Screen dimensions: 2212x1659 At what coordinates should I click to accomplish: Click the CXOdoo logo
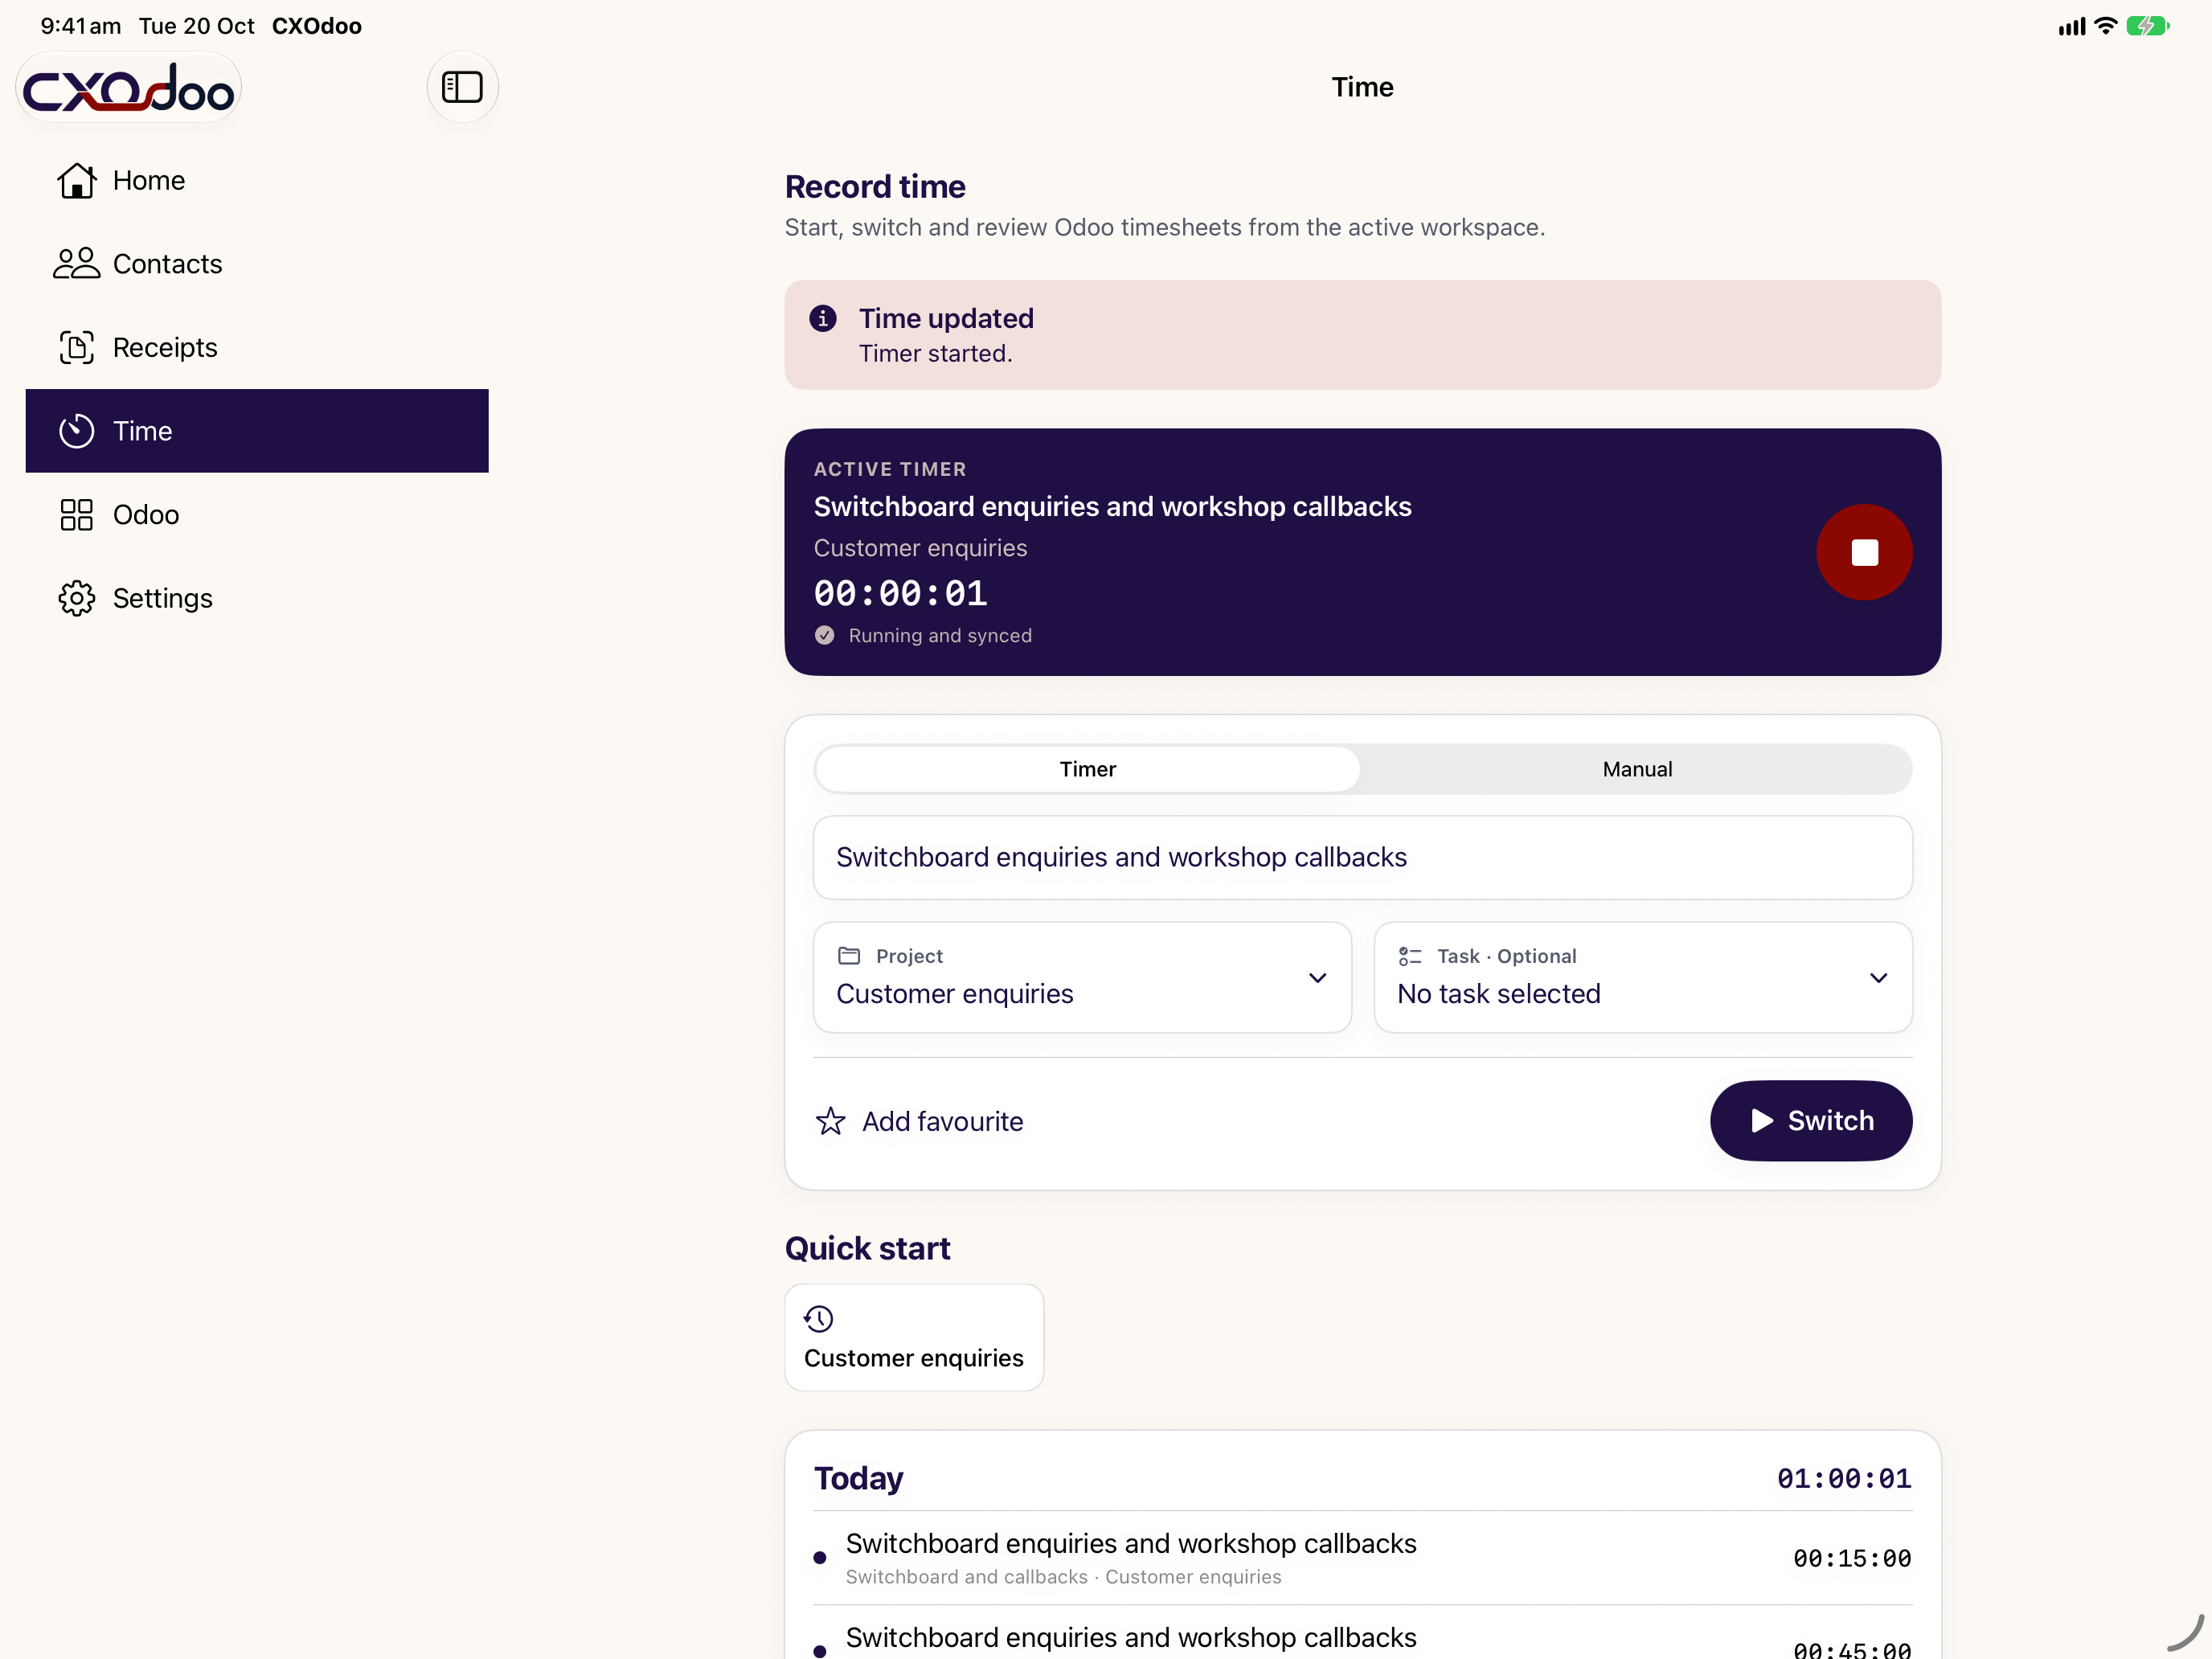(x=129, y=87)
